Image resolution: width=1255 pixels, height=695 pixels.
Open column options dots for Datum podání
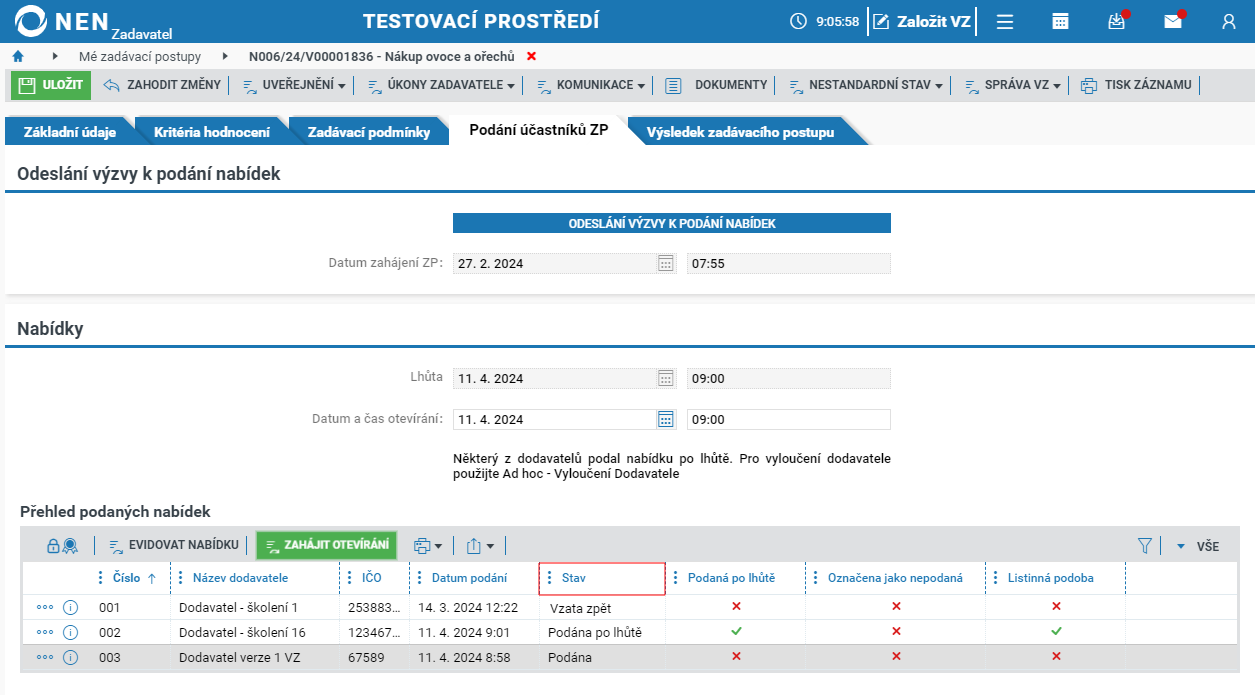click(x=419, y=578)
